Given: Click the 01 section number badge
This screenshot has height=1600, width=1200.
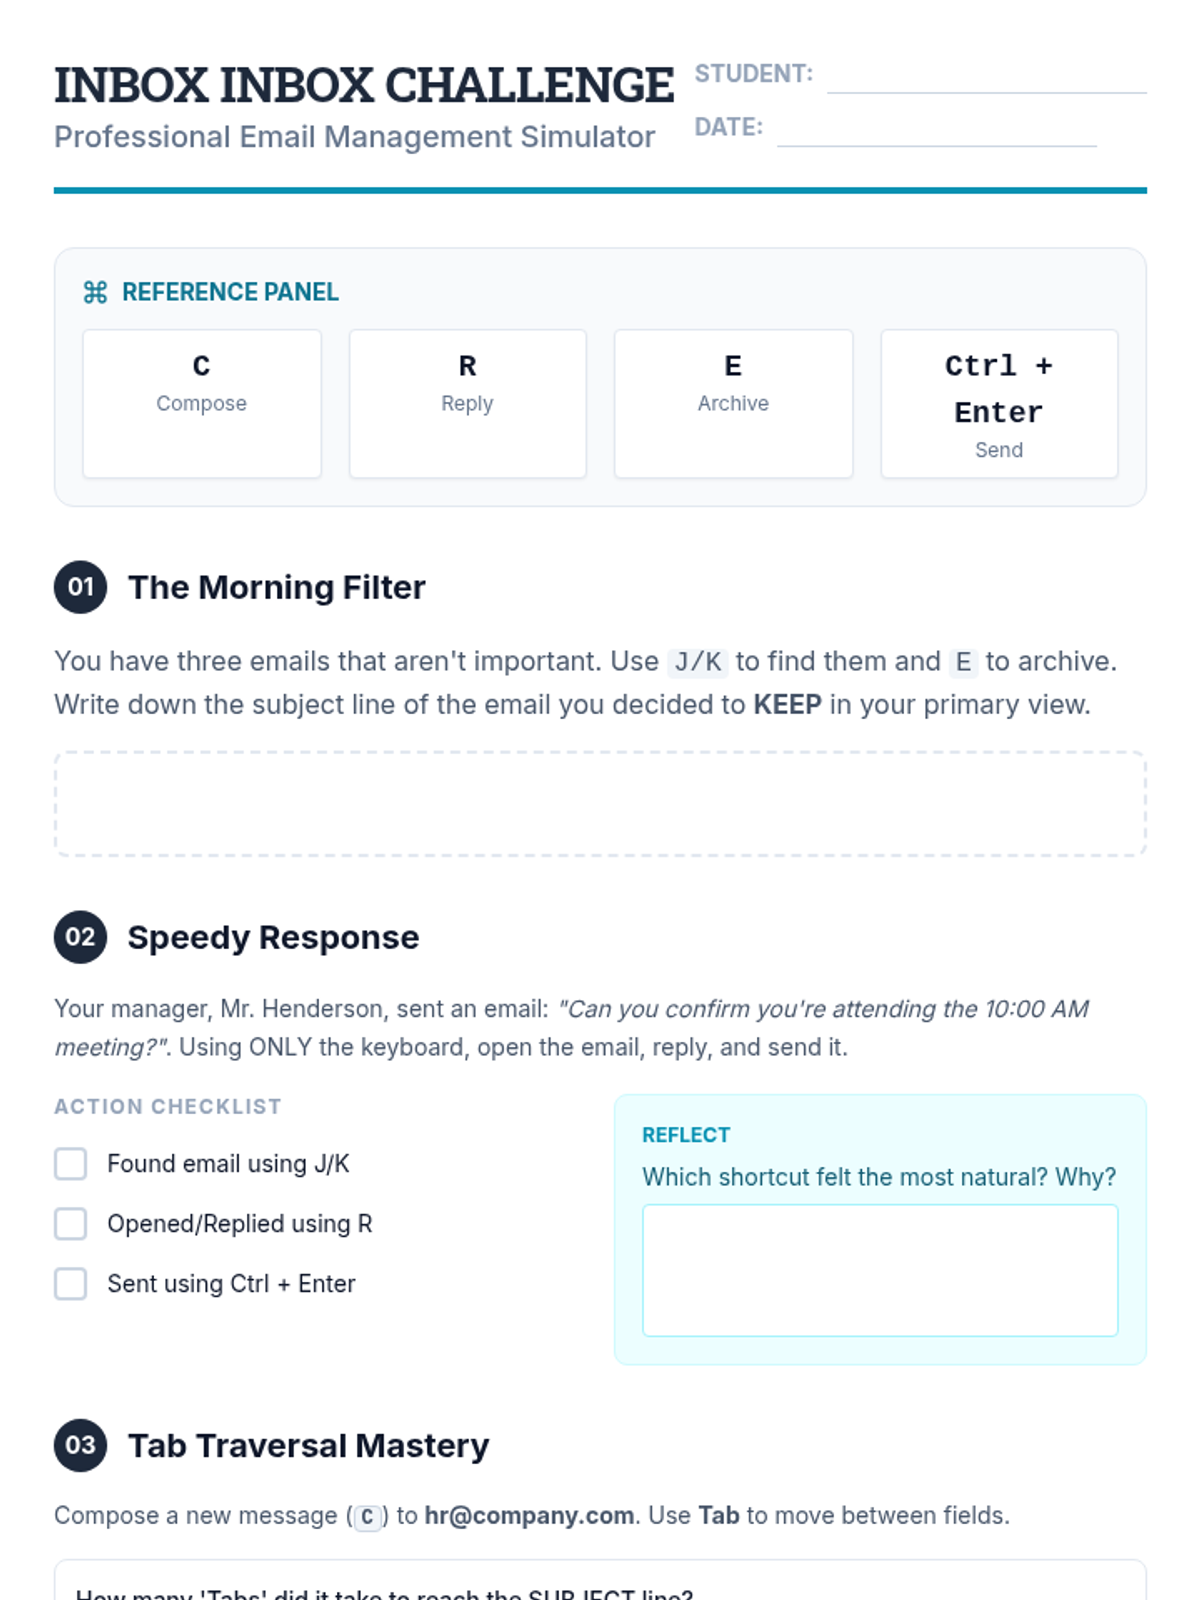Looking at the screenshot, I should pyautogui.click(x=80, y=587).
